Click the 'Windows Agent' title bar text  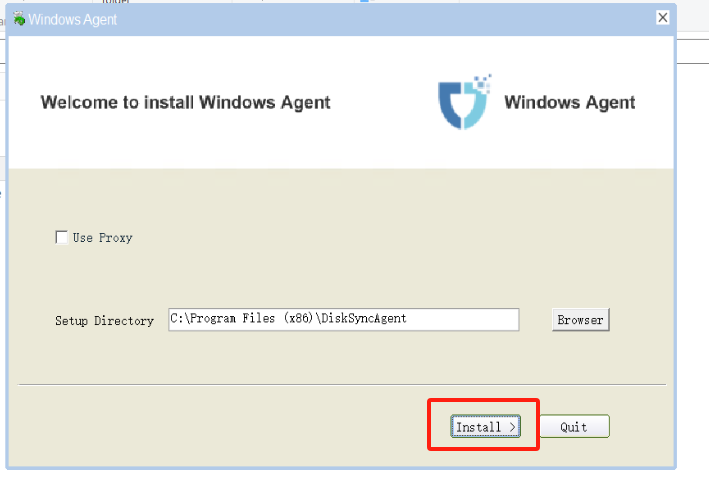point(72,19)
